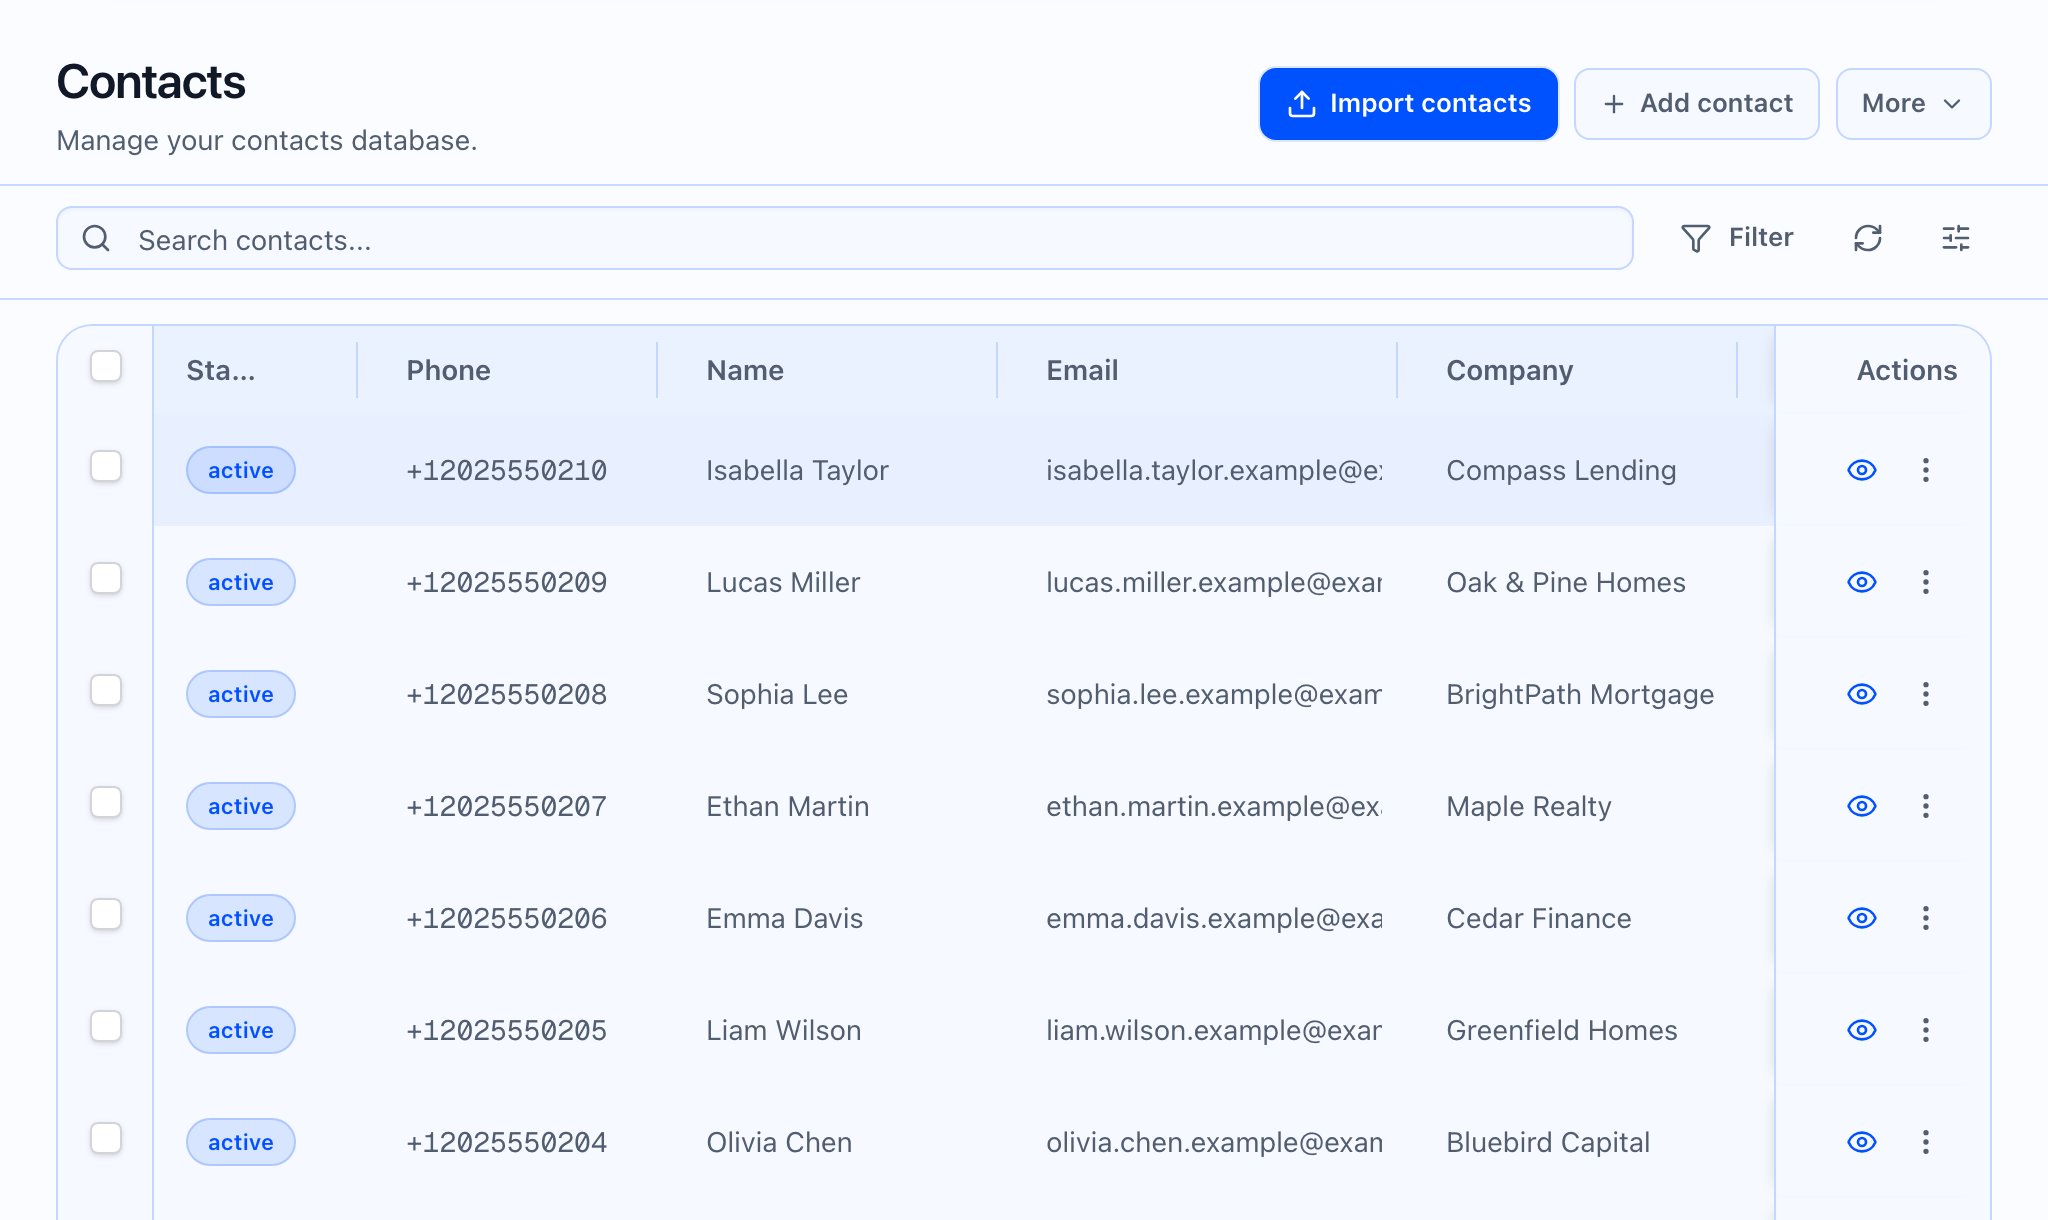The width and height of the screenshot is (2048, 1220).
Task: Click the eye icon for Olivia Chen
Action: [x=1861, y=1142]
